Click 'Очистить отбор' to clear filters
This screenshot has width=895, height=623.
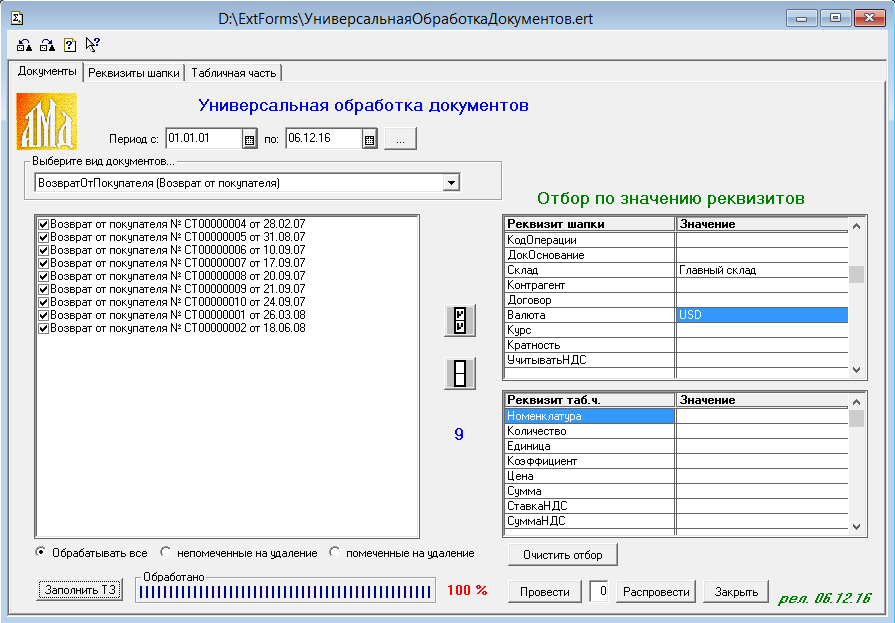(563, 555)
